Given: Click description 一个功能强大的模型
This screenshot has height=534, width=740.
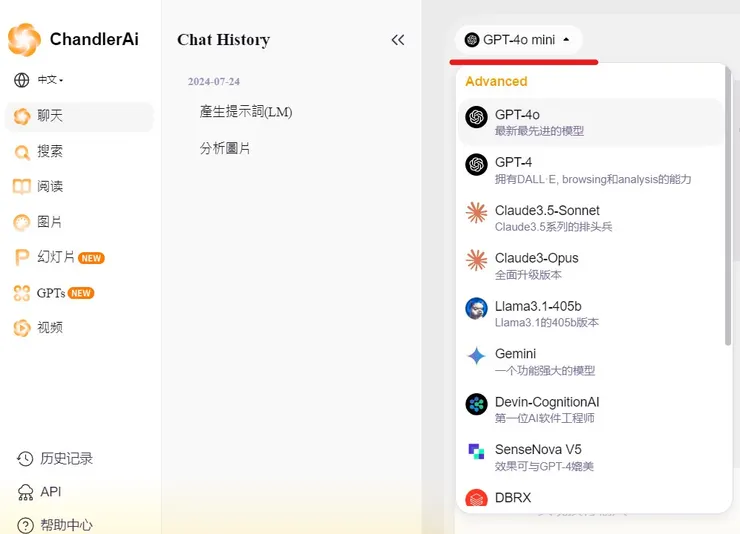Looking at the screenshot, I should [x=545, y=371].
